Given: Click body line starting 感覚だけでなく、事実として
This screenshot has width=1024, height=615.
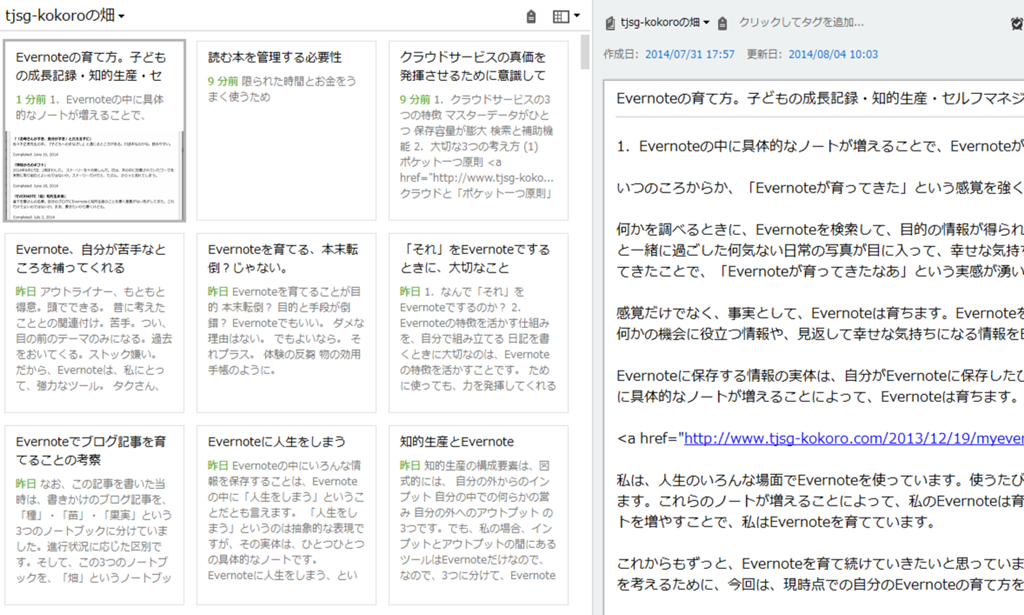Looking at the screenshot, I should point(820,313).
